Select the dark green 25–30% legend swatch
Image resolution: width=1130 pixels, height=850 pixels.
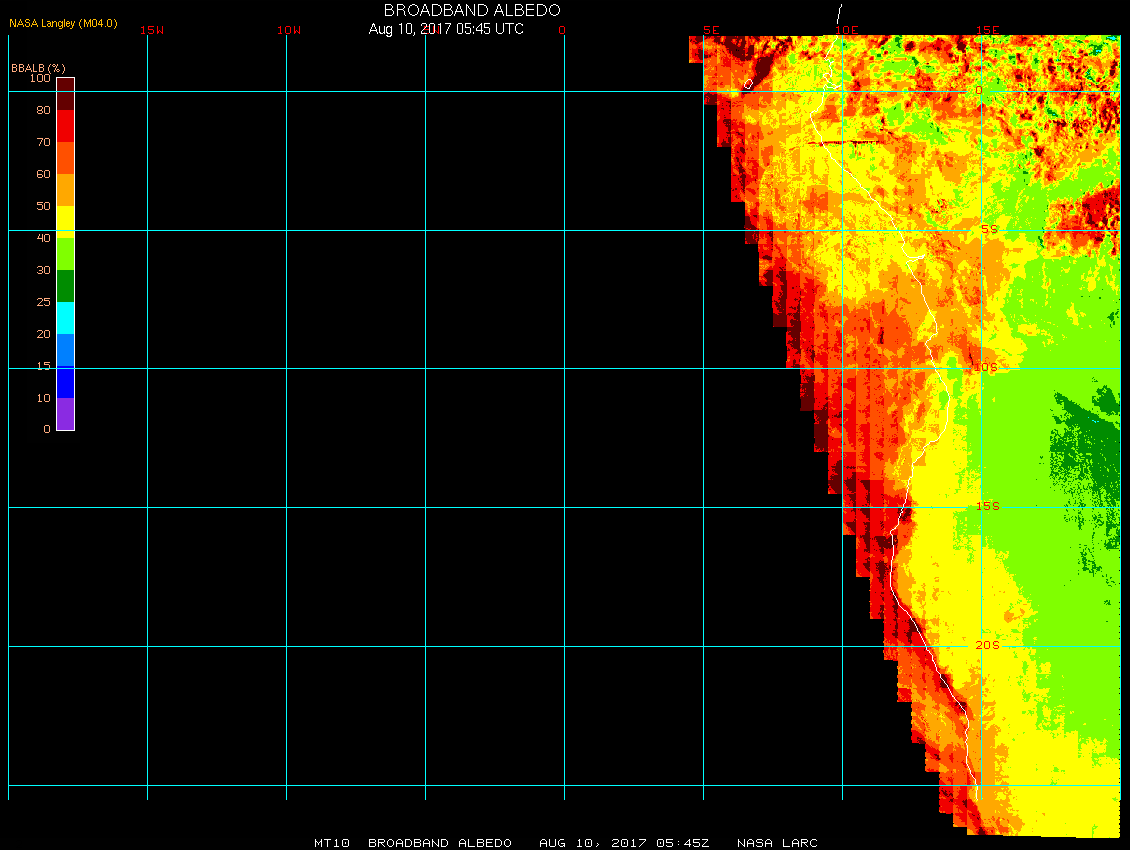65,286
